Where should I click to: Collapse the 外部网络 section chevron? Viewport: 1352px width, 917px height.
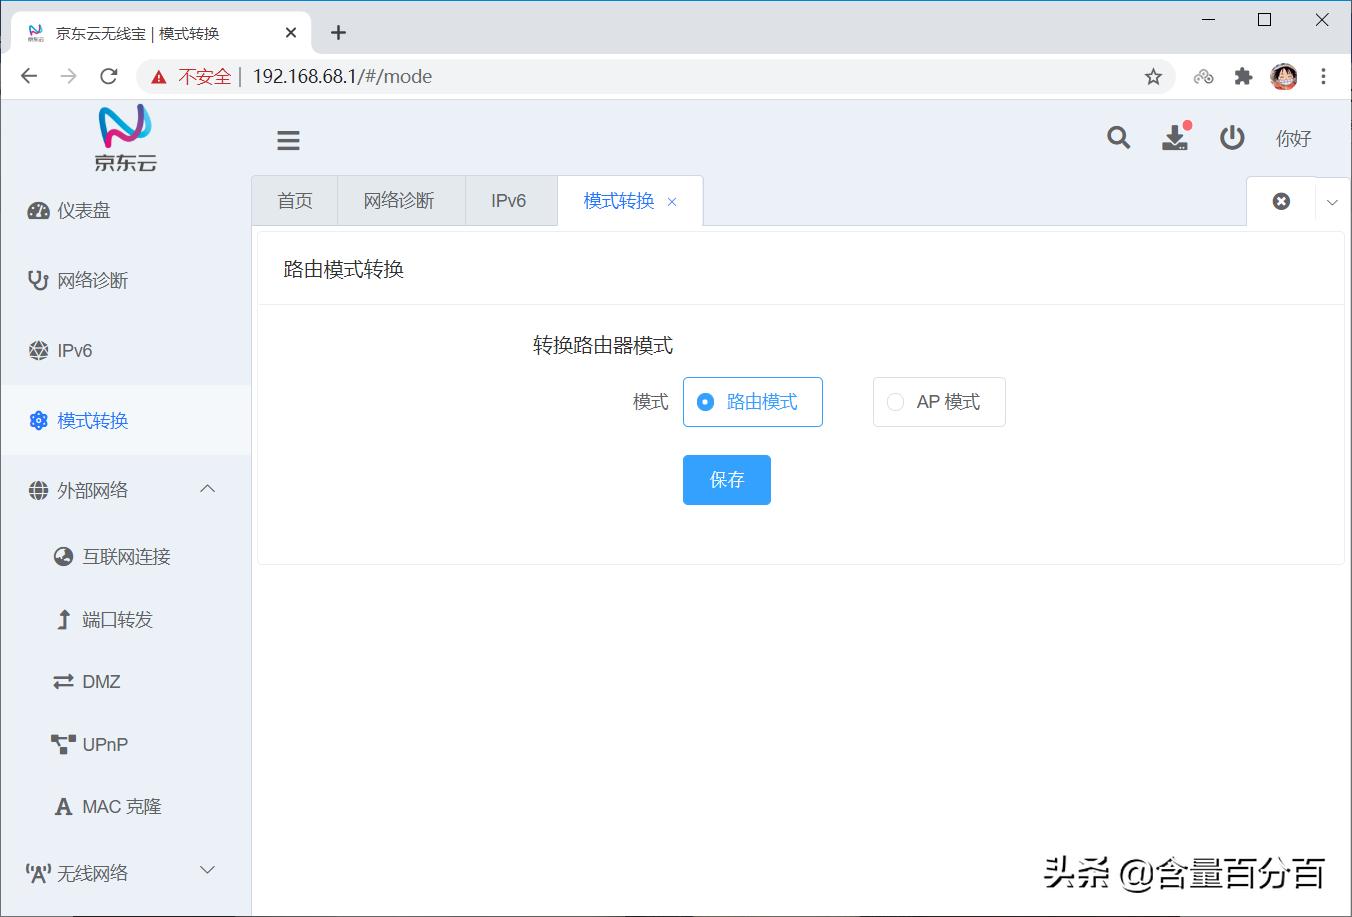207,489
